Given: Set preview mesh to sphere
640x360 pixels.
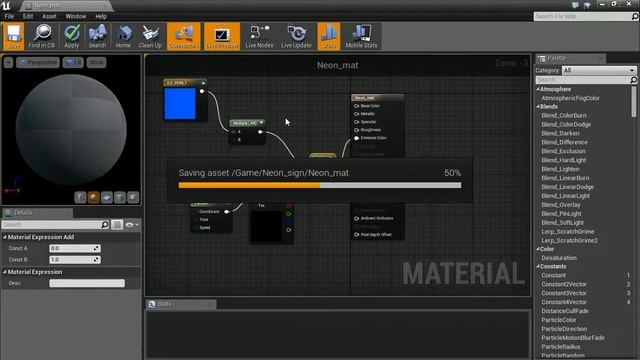Looking at the screenshot, I should pos(93,198).
